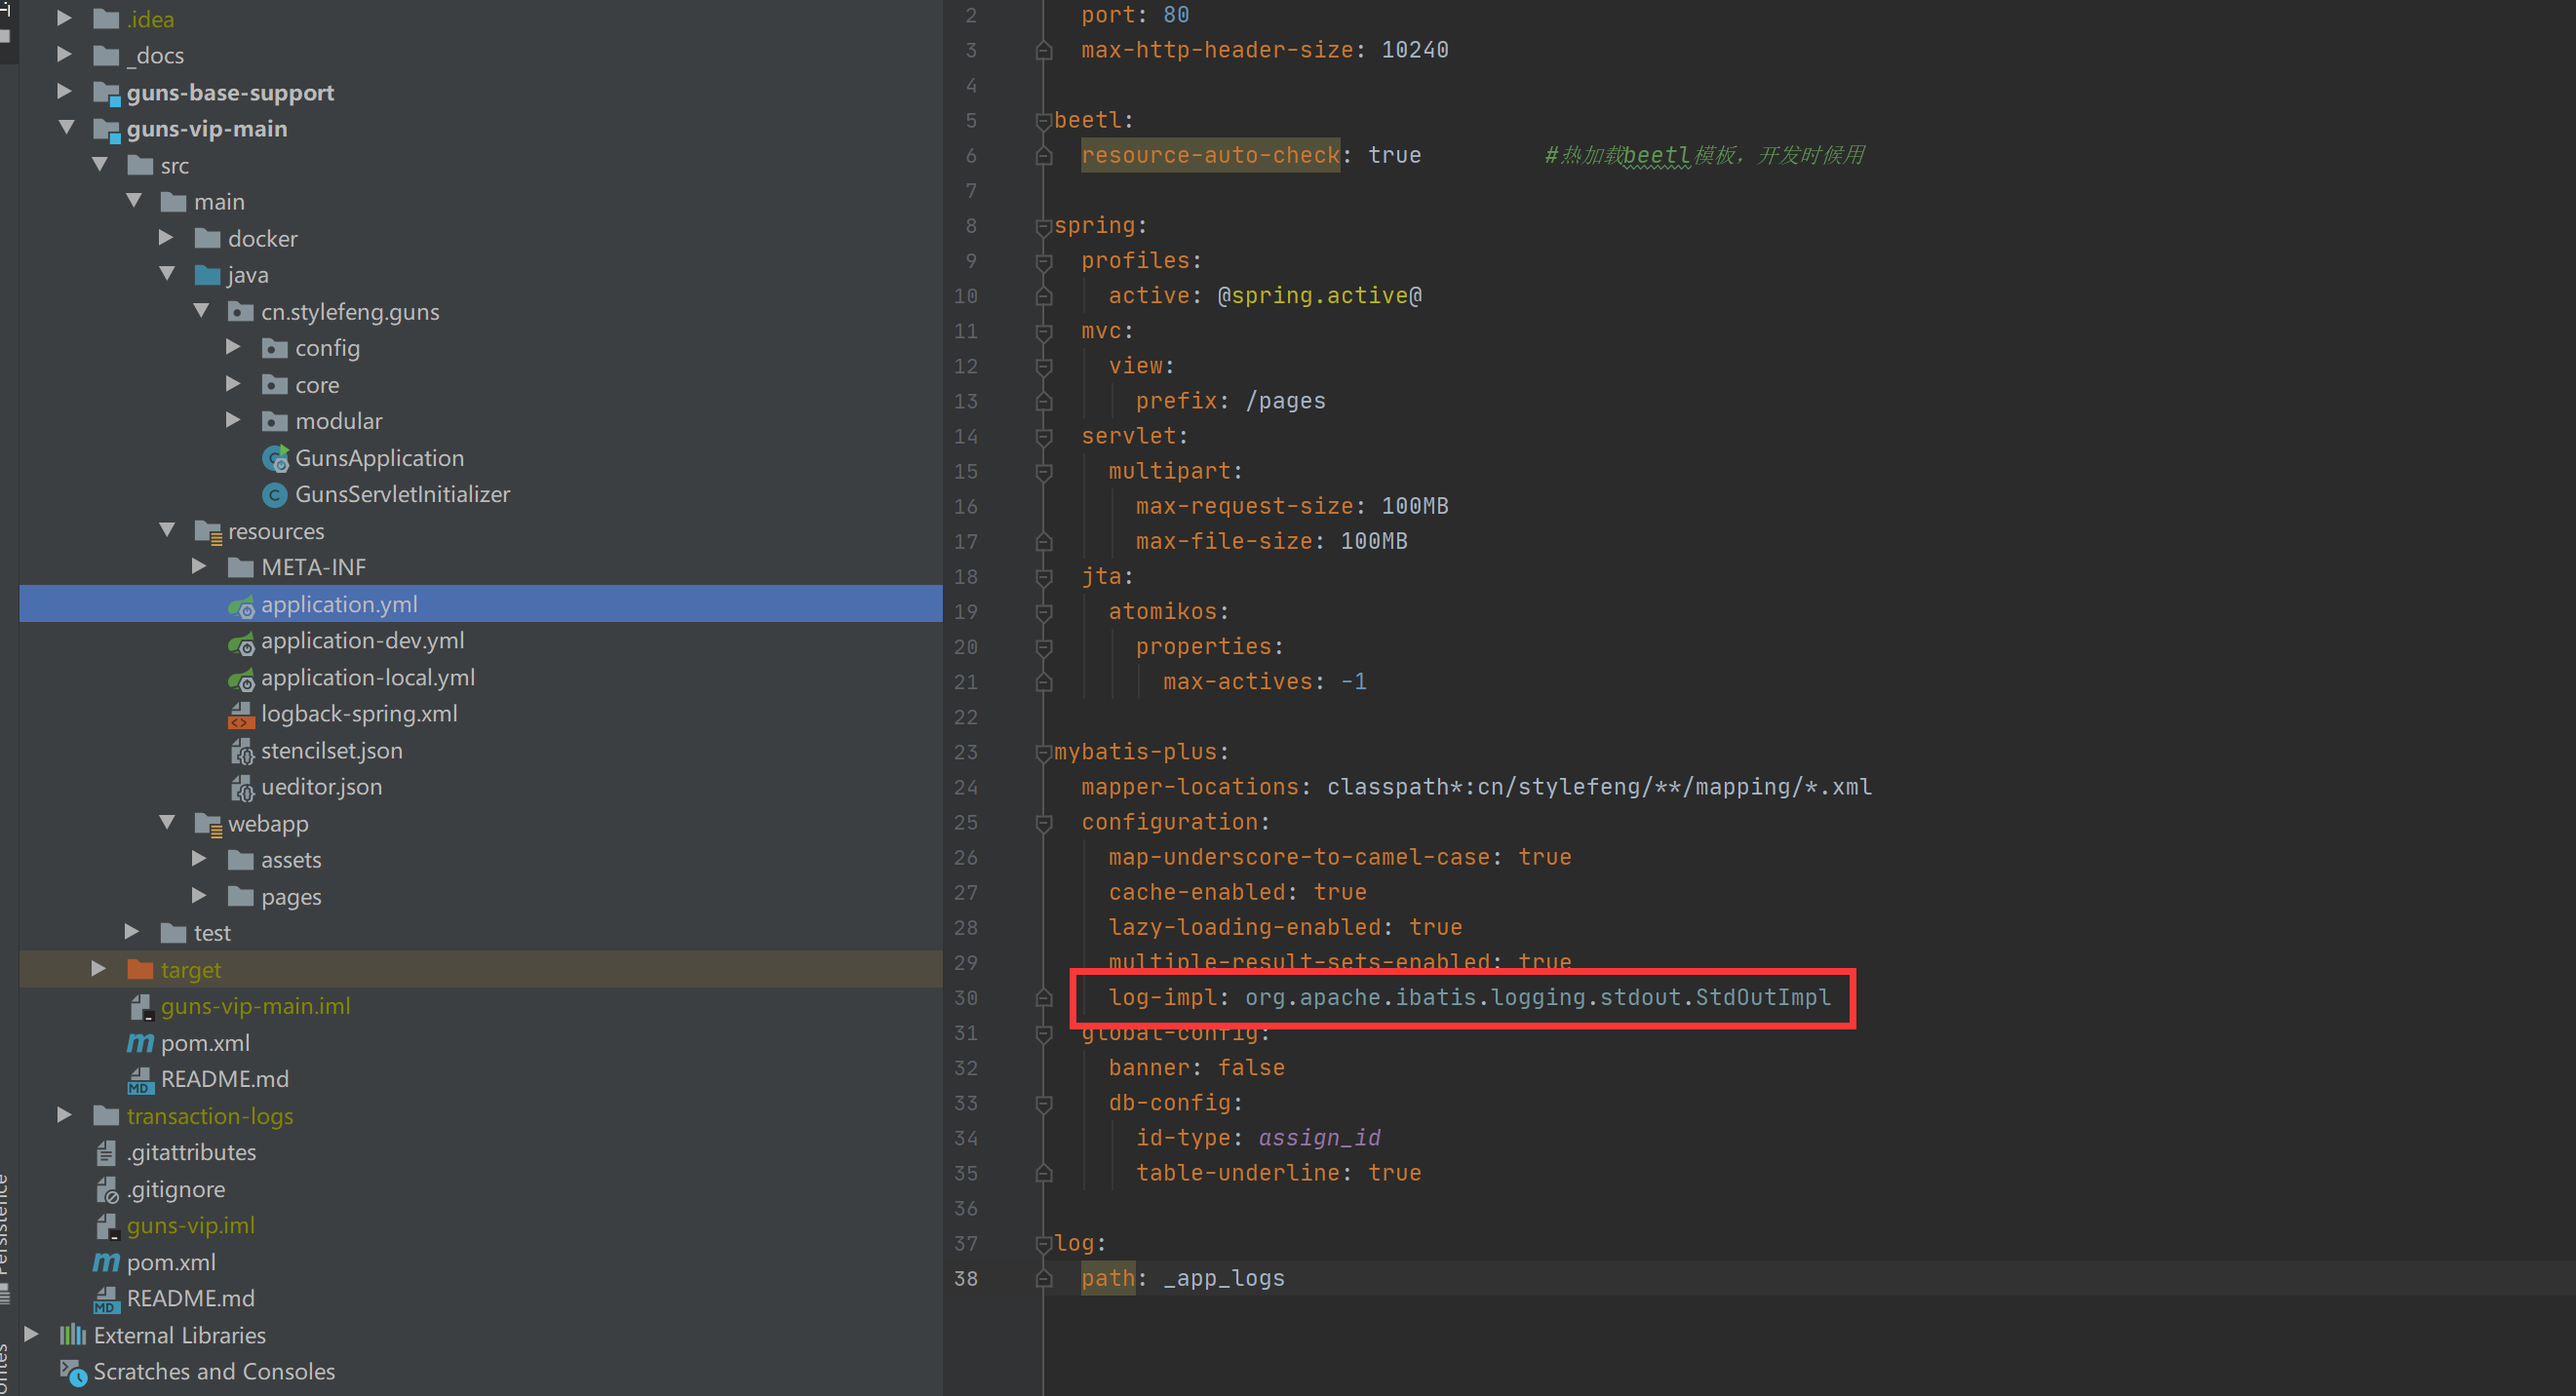Select the core package in tree
The width and height of the screenshot is (2576, 1396).
coord(317,385)
